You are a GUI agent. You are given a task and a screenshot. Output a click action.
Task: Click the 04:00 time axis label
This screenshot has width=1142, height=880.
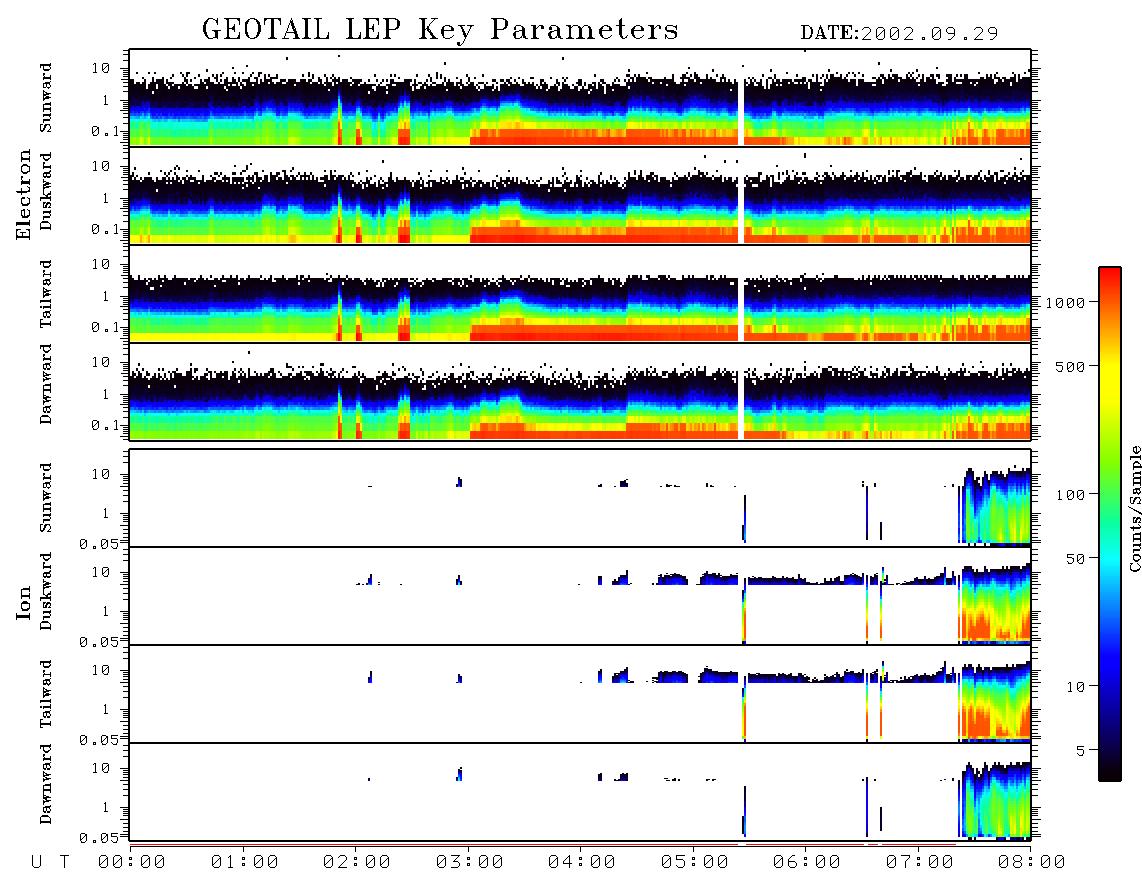(582, 863)
